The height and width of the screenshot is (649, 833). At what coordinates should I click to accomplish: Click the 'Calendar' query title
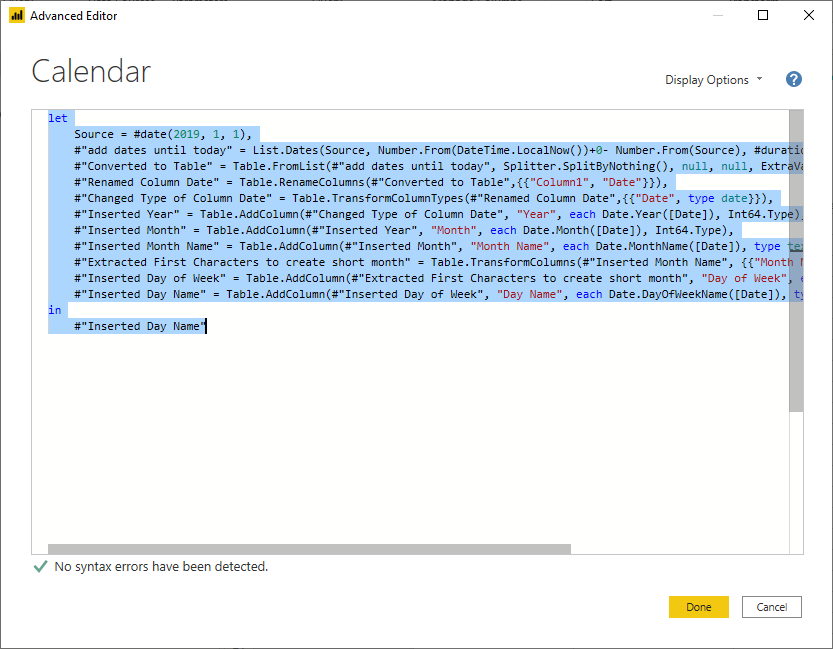pos(91,71)
